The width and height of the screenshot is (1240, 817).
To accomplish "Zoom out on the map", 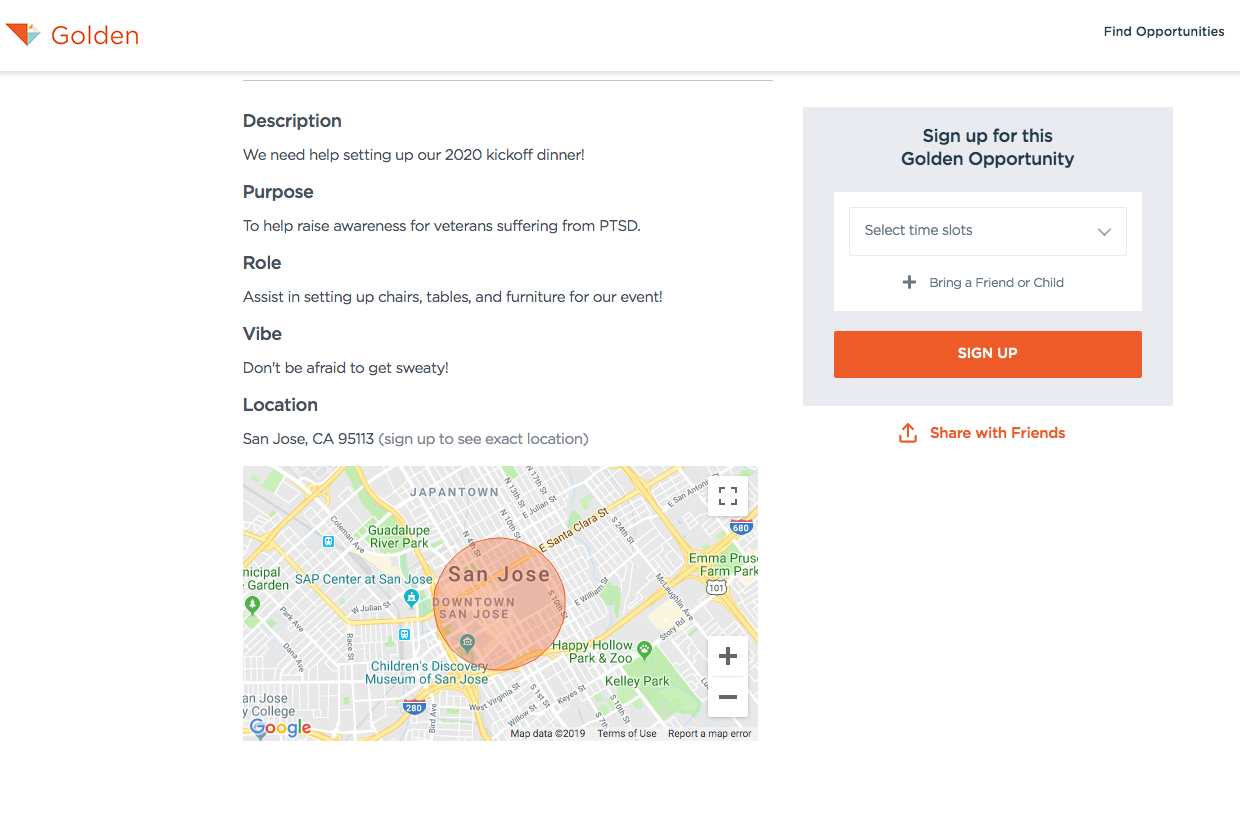I will click(728, 697).
